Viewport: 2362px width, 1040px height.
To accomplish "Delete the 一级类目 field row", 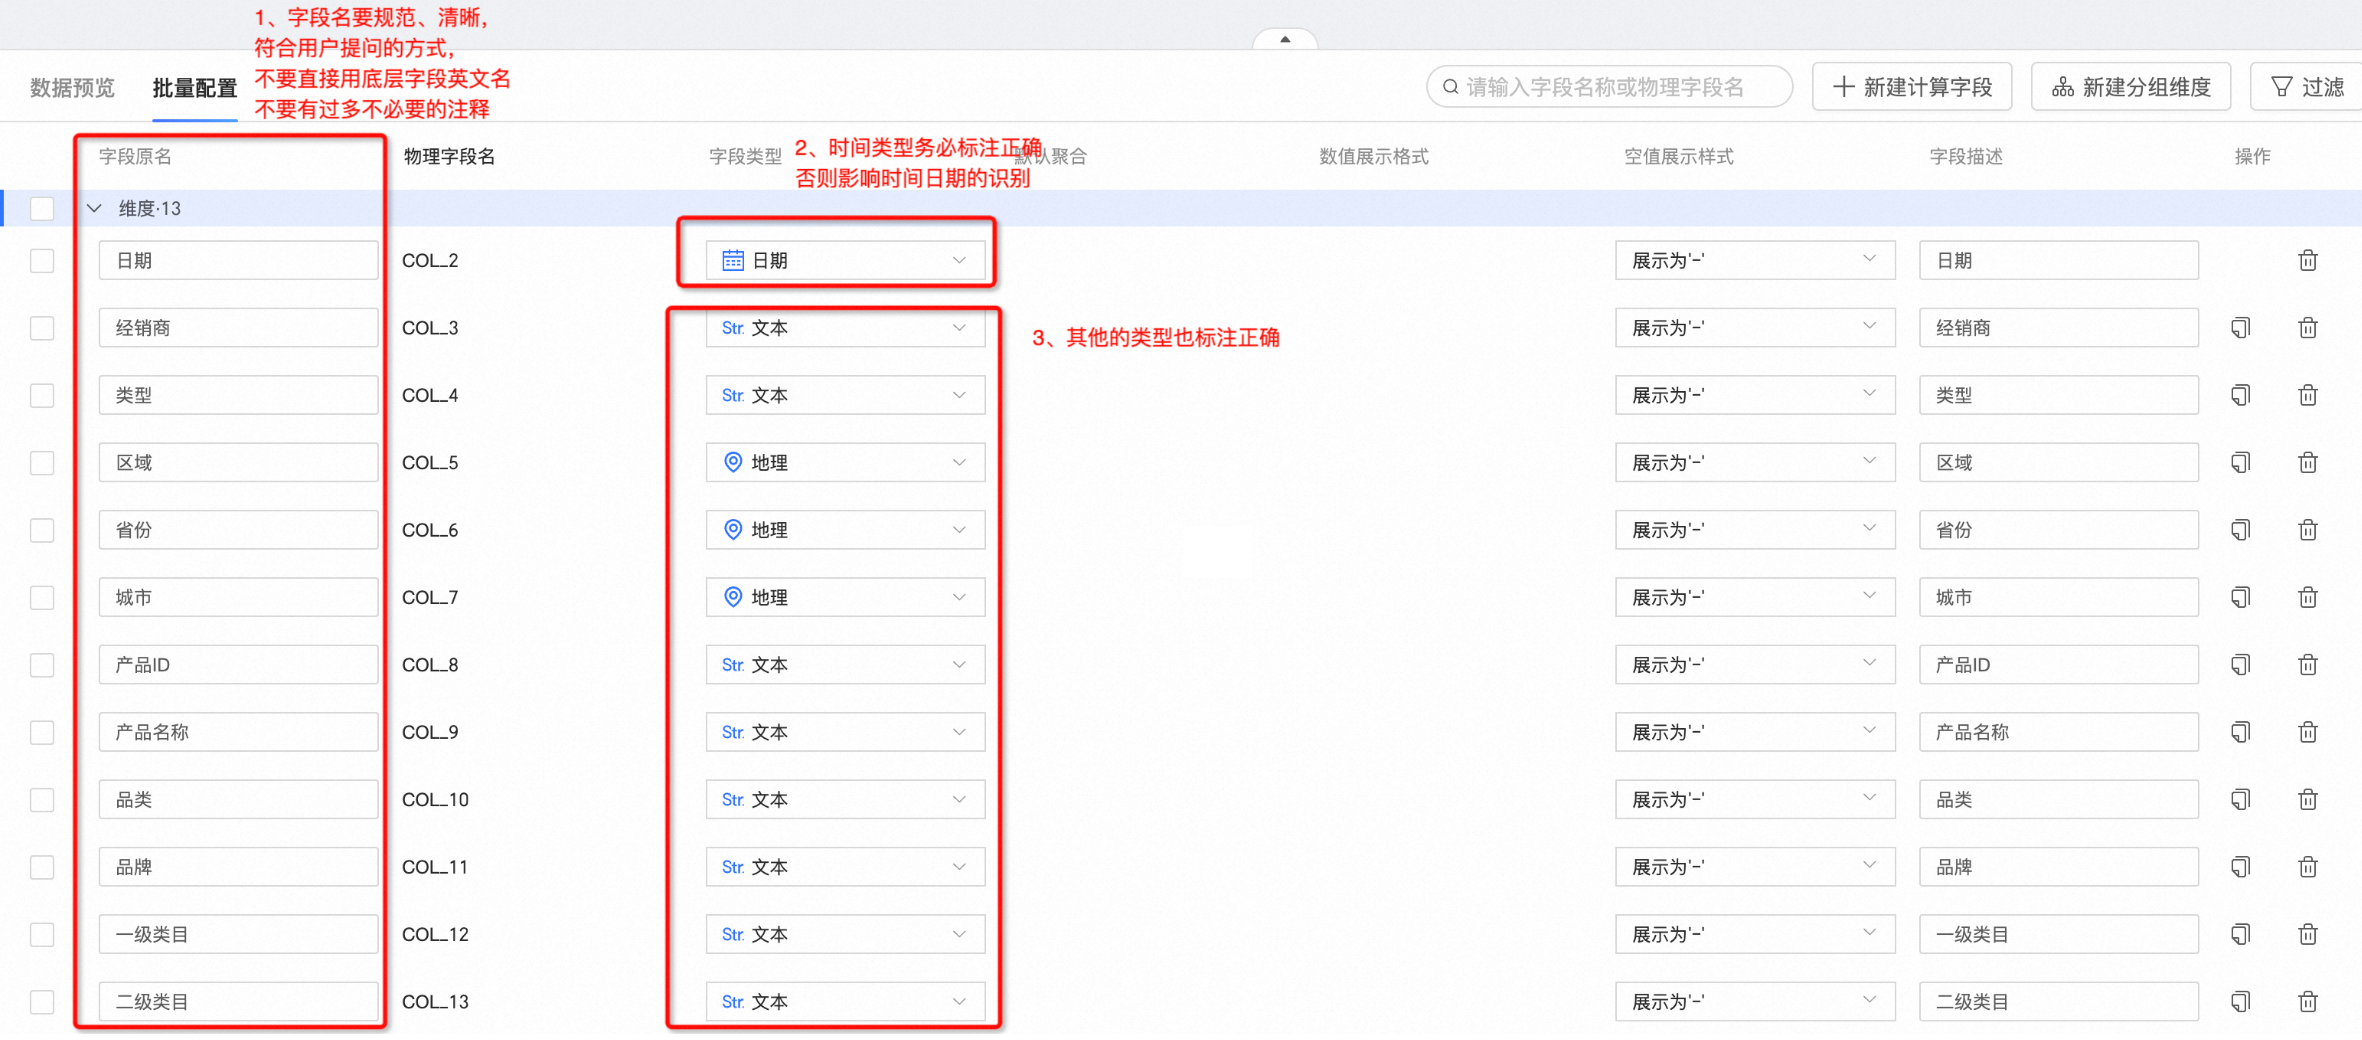I will pyautogui.click(x=2308, y=934).
